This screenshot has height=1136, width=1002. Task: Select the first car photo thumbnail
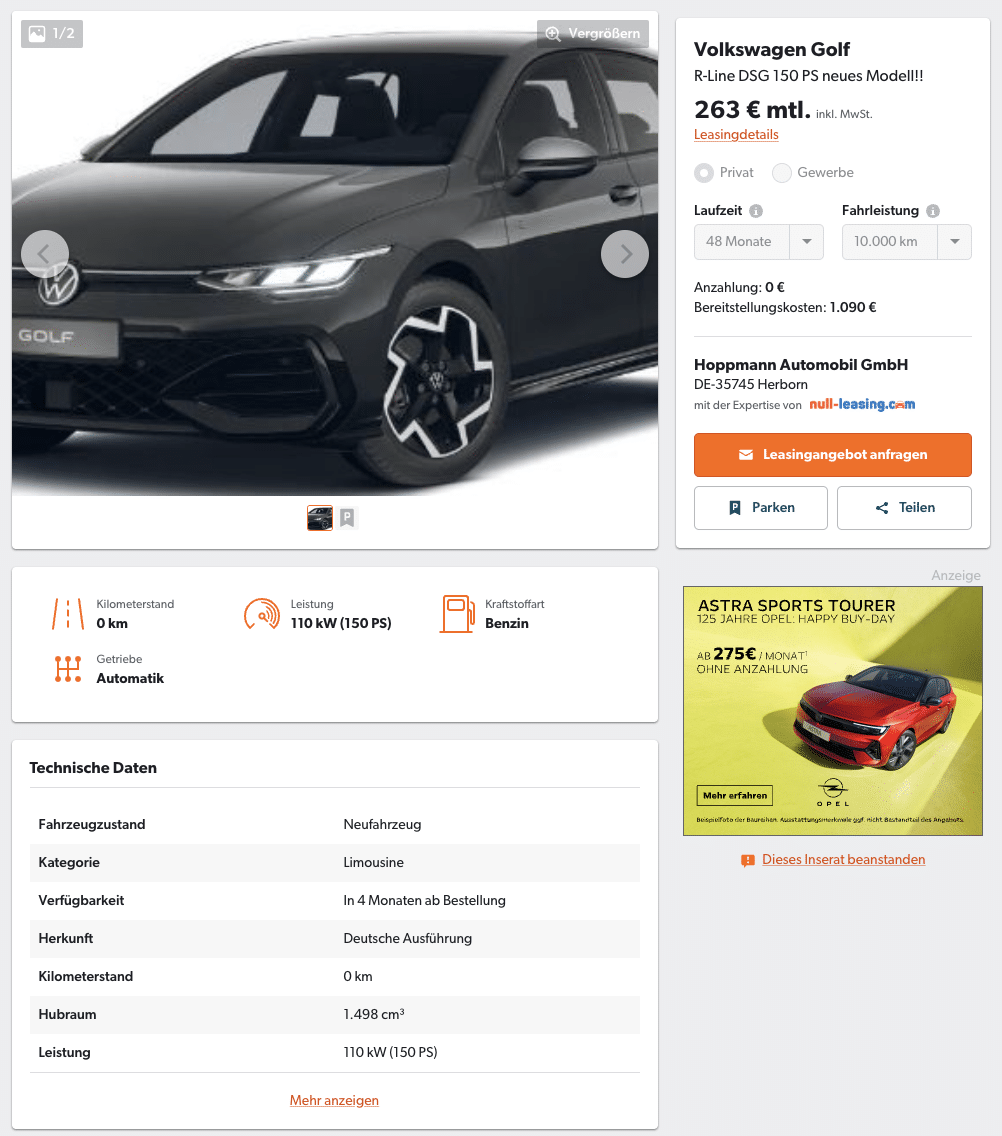(320, 518)
